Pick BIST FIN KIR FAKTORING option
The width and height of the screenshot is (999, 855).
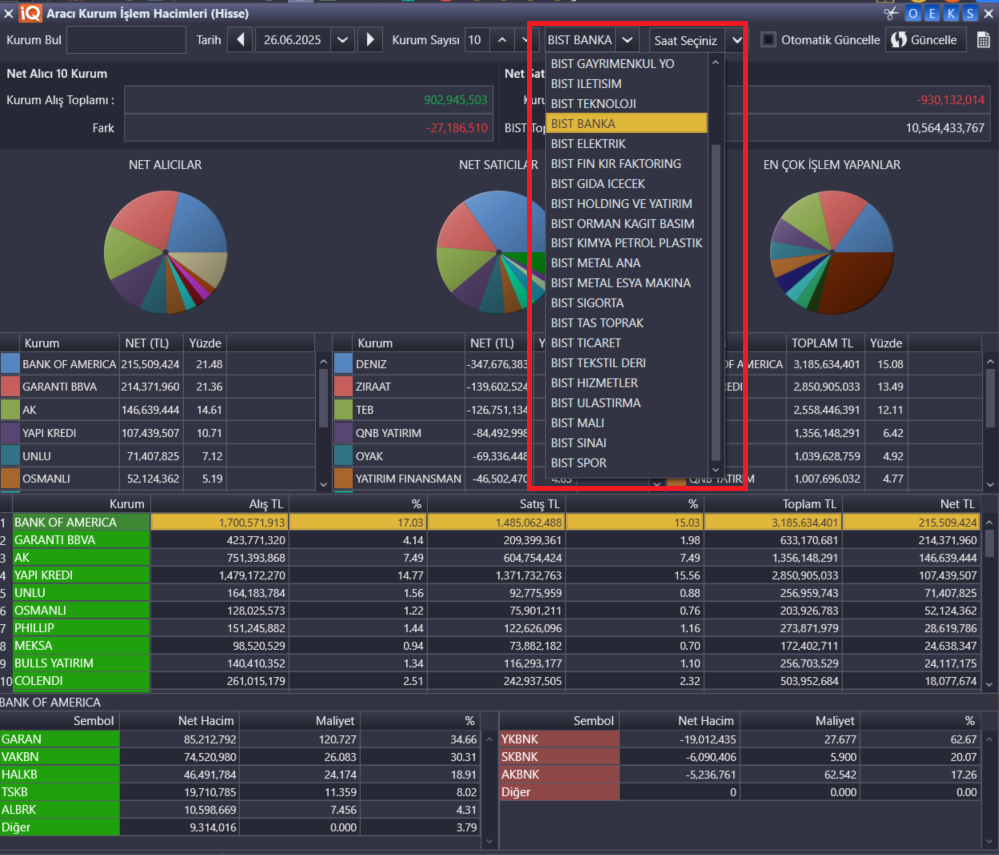tap(626, 164)
